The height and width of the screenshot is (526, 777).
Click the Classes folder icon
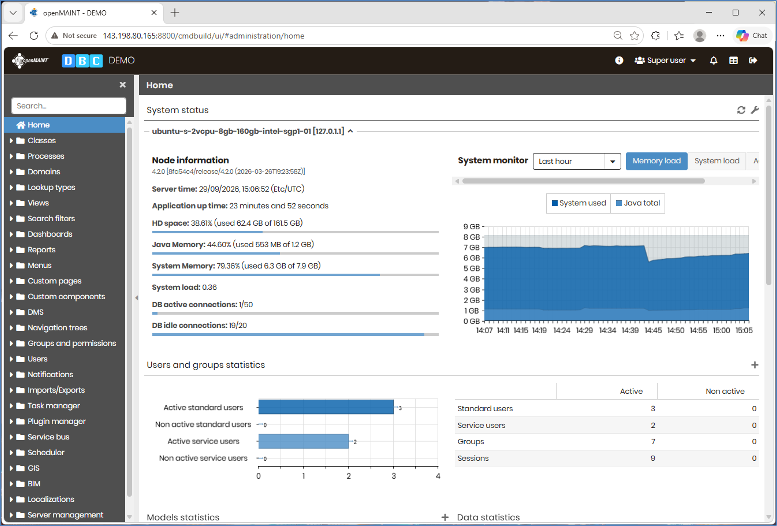20,141
